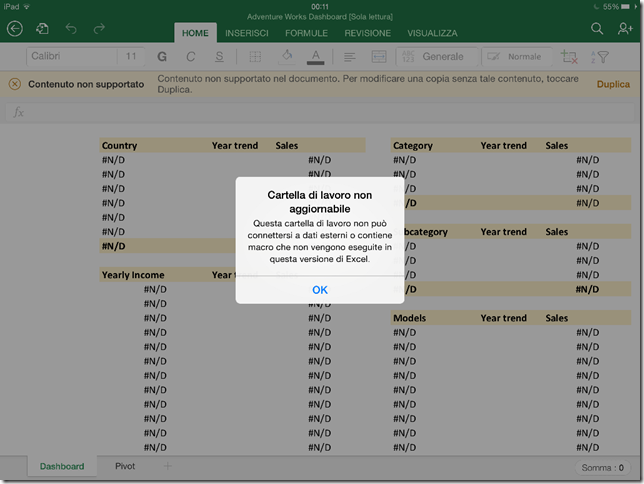Select the Dashboard sheet tab
This screenshot has width=644, height=484.
pos(62,466)
